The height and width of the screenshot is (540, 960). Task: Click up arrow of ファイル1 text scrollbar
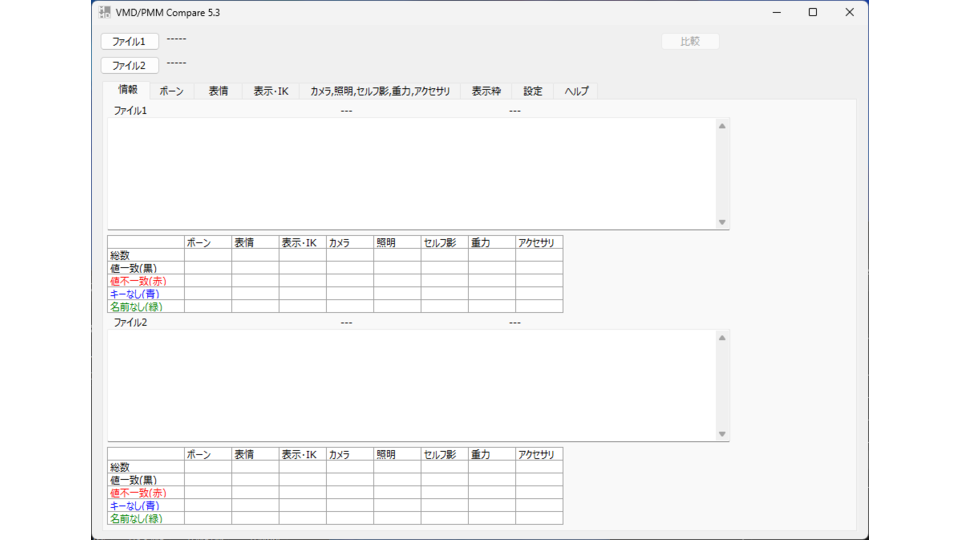coord(722,126)
